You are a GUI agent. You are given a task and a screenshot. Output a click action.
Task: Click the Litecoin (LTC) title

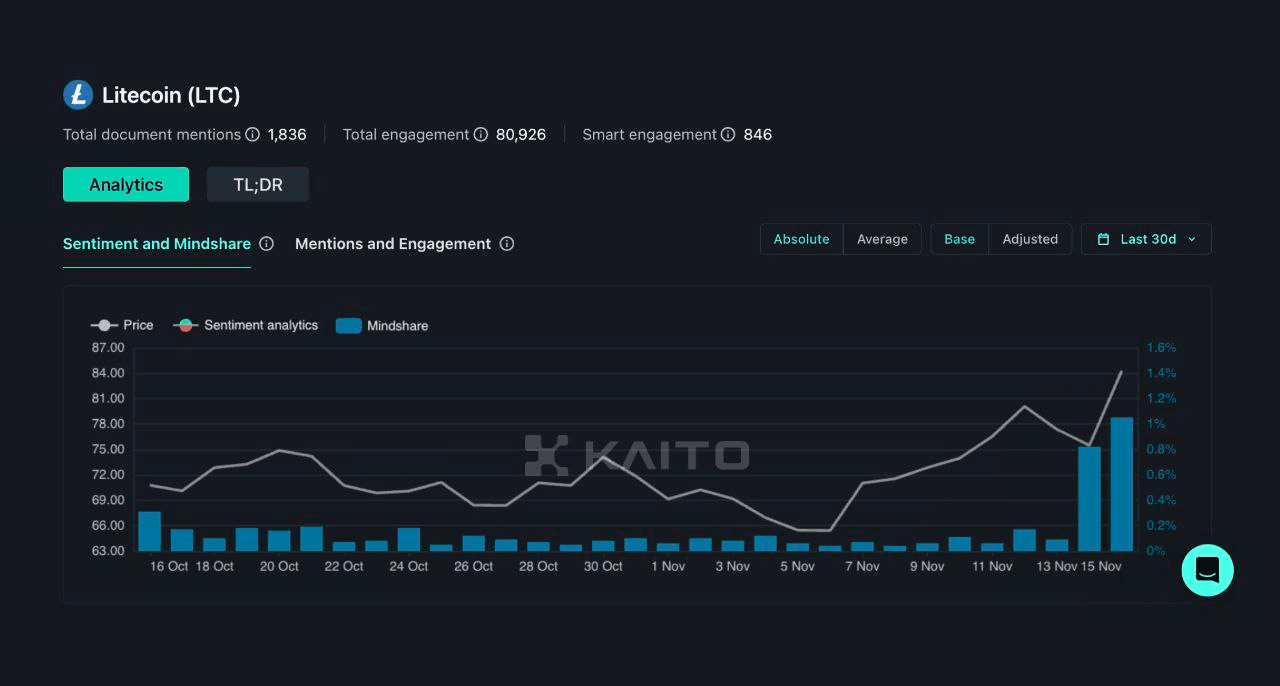[171, 96]
